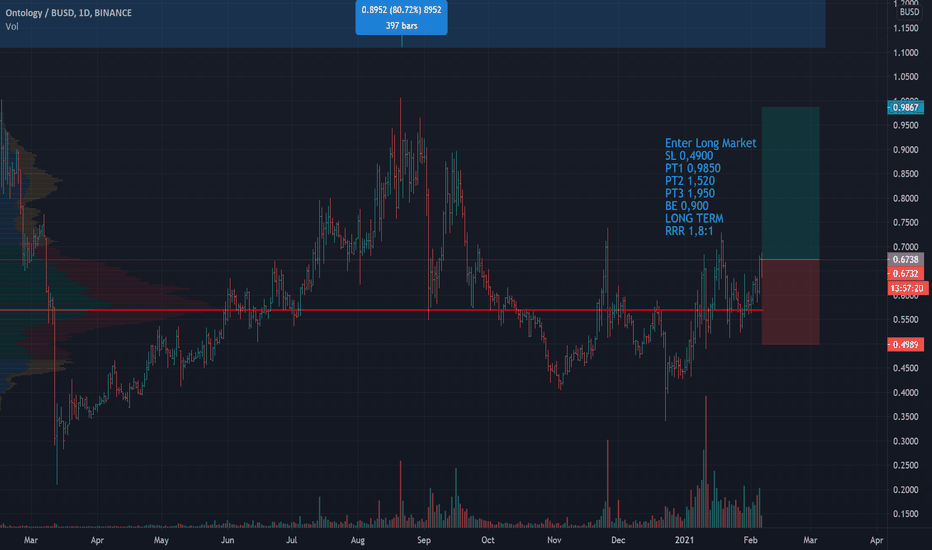
Task: Click the 'LONG TERM' annotation text
Action: (694, 218)
